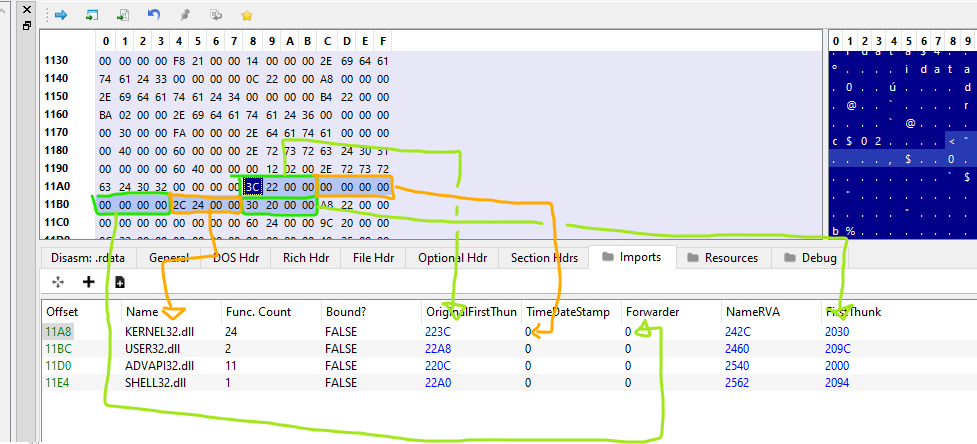Select hex byte FA in row 1170
This screenshot has height=444, width=977.
point(179,133)
